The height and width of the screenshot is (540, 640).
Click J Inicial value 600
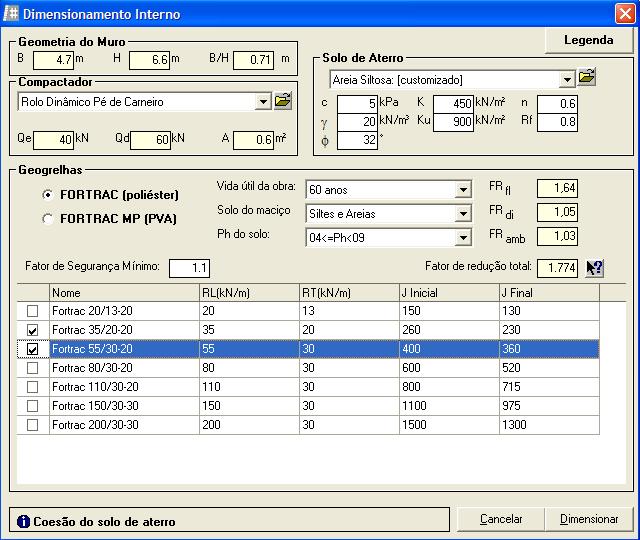(411, 368)
